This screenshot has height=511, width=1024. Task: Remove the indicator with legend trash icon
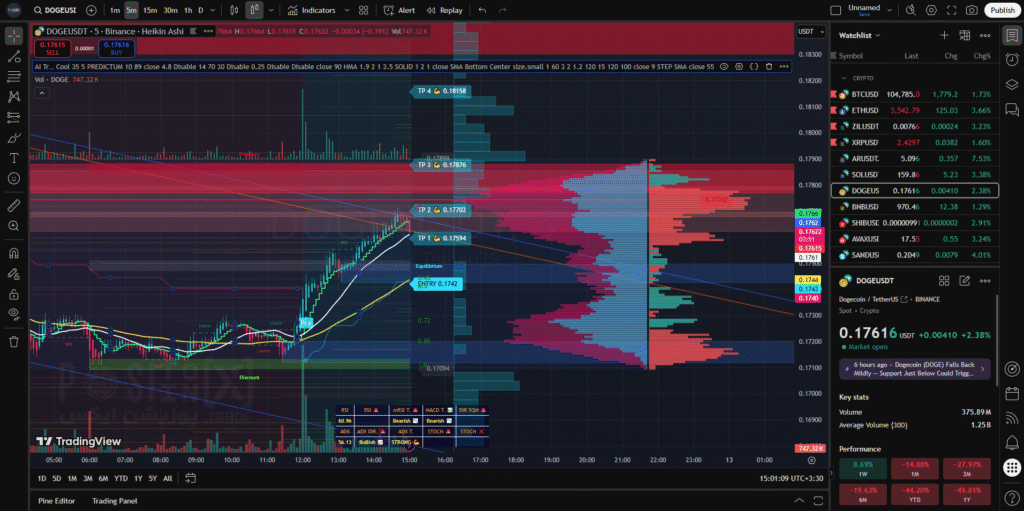tap(769, 66)
